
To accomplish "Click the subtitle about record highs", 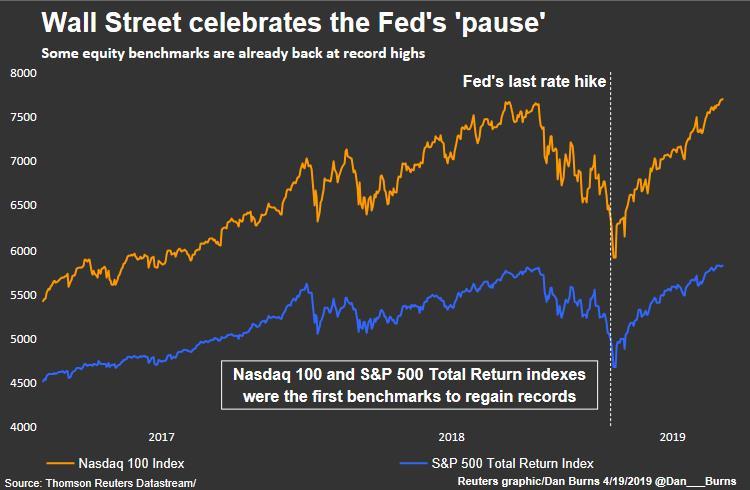I will pyautogui.click(x=233, y=53).
